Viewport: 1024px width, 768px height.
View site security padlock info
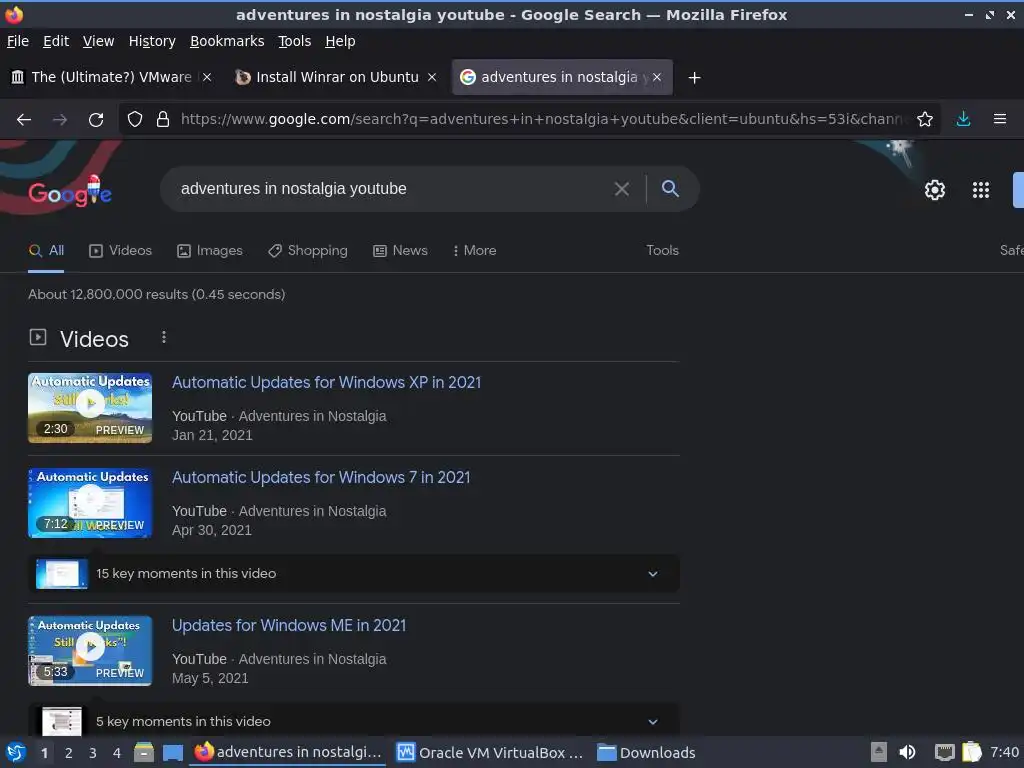click(163, 120)
